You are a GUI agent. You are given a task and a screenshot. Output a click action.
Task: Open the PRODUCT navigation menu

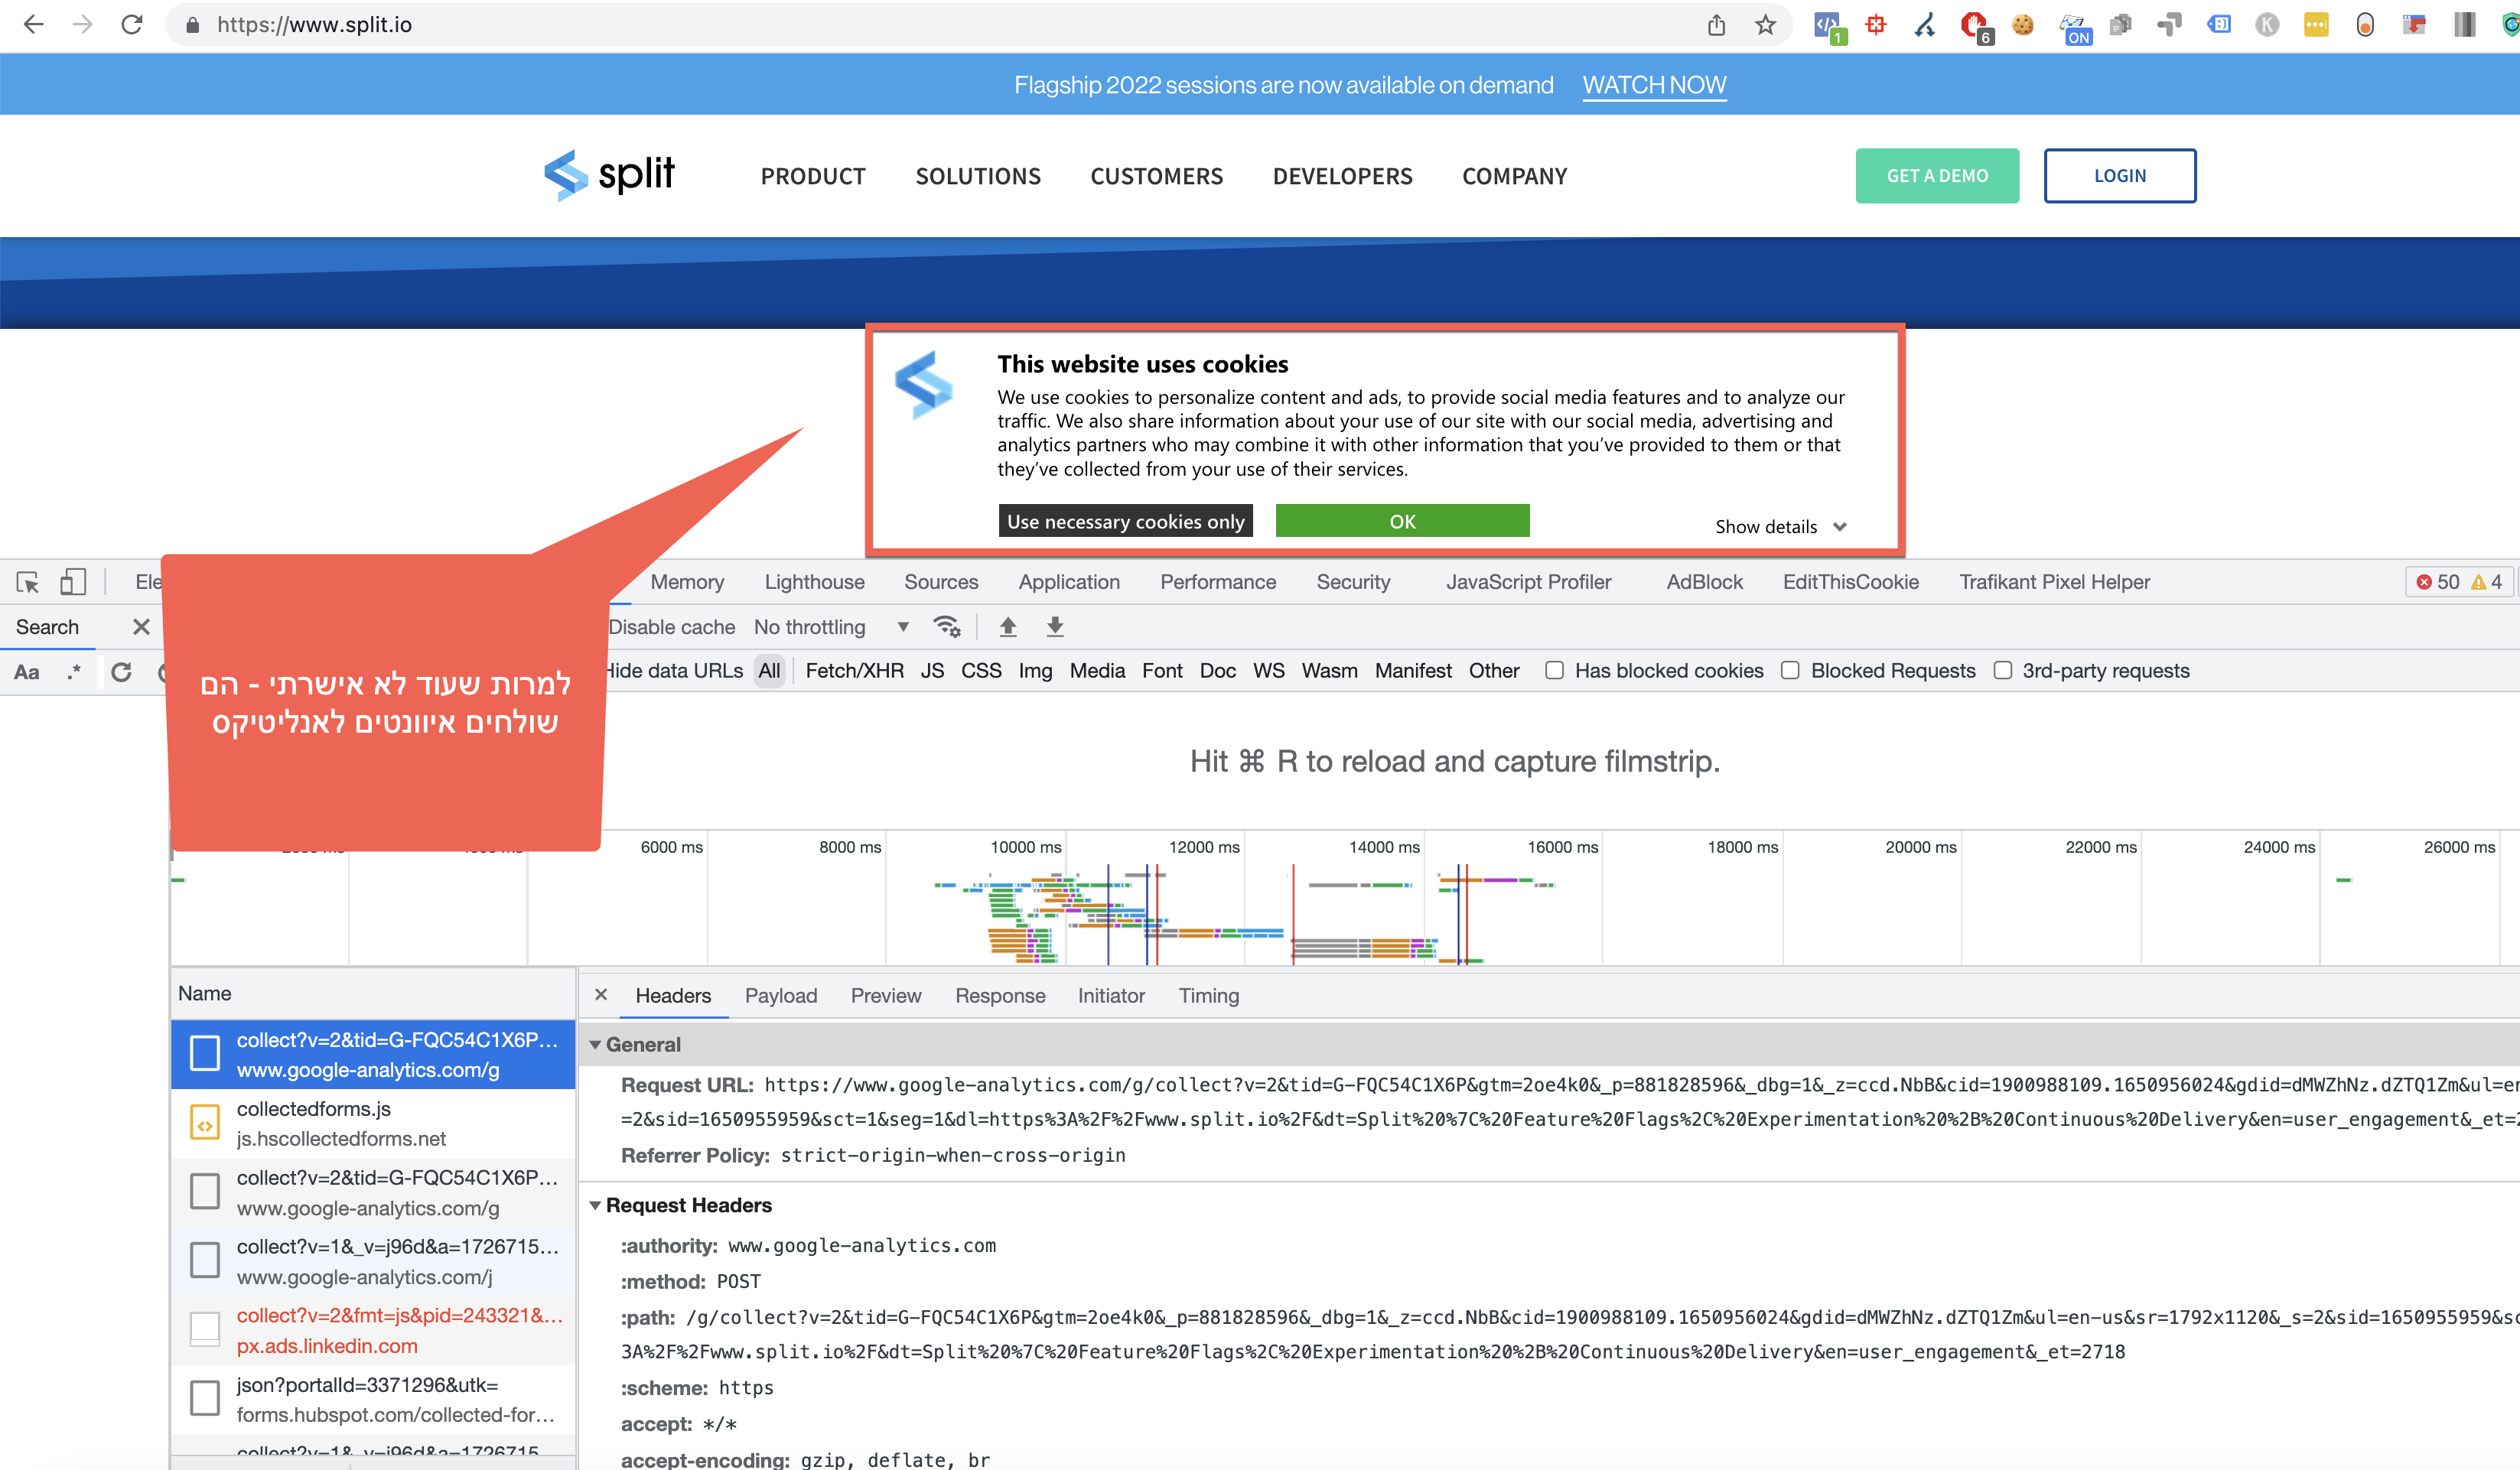coord(813,177)
